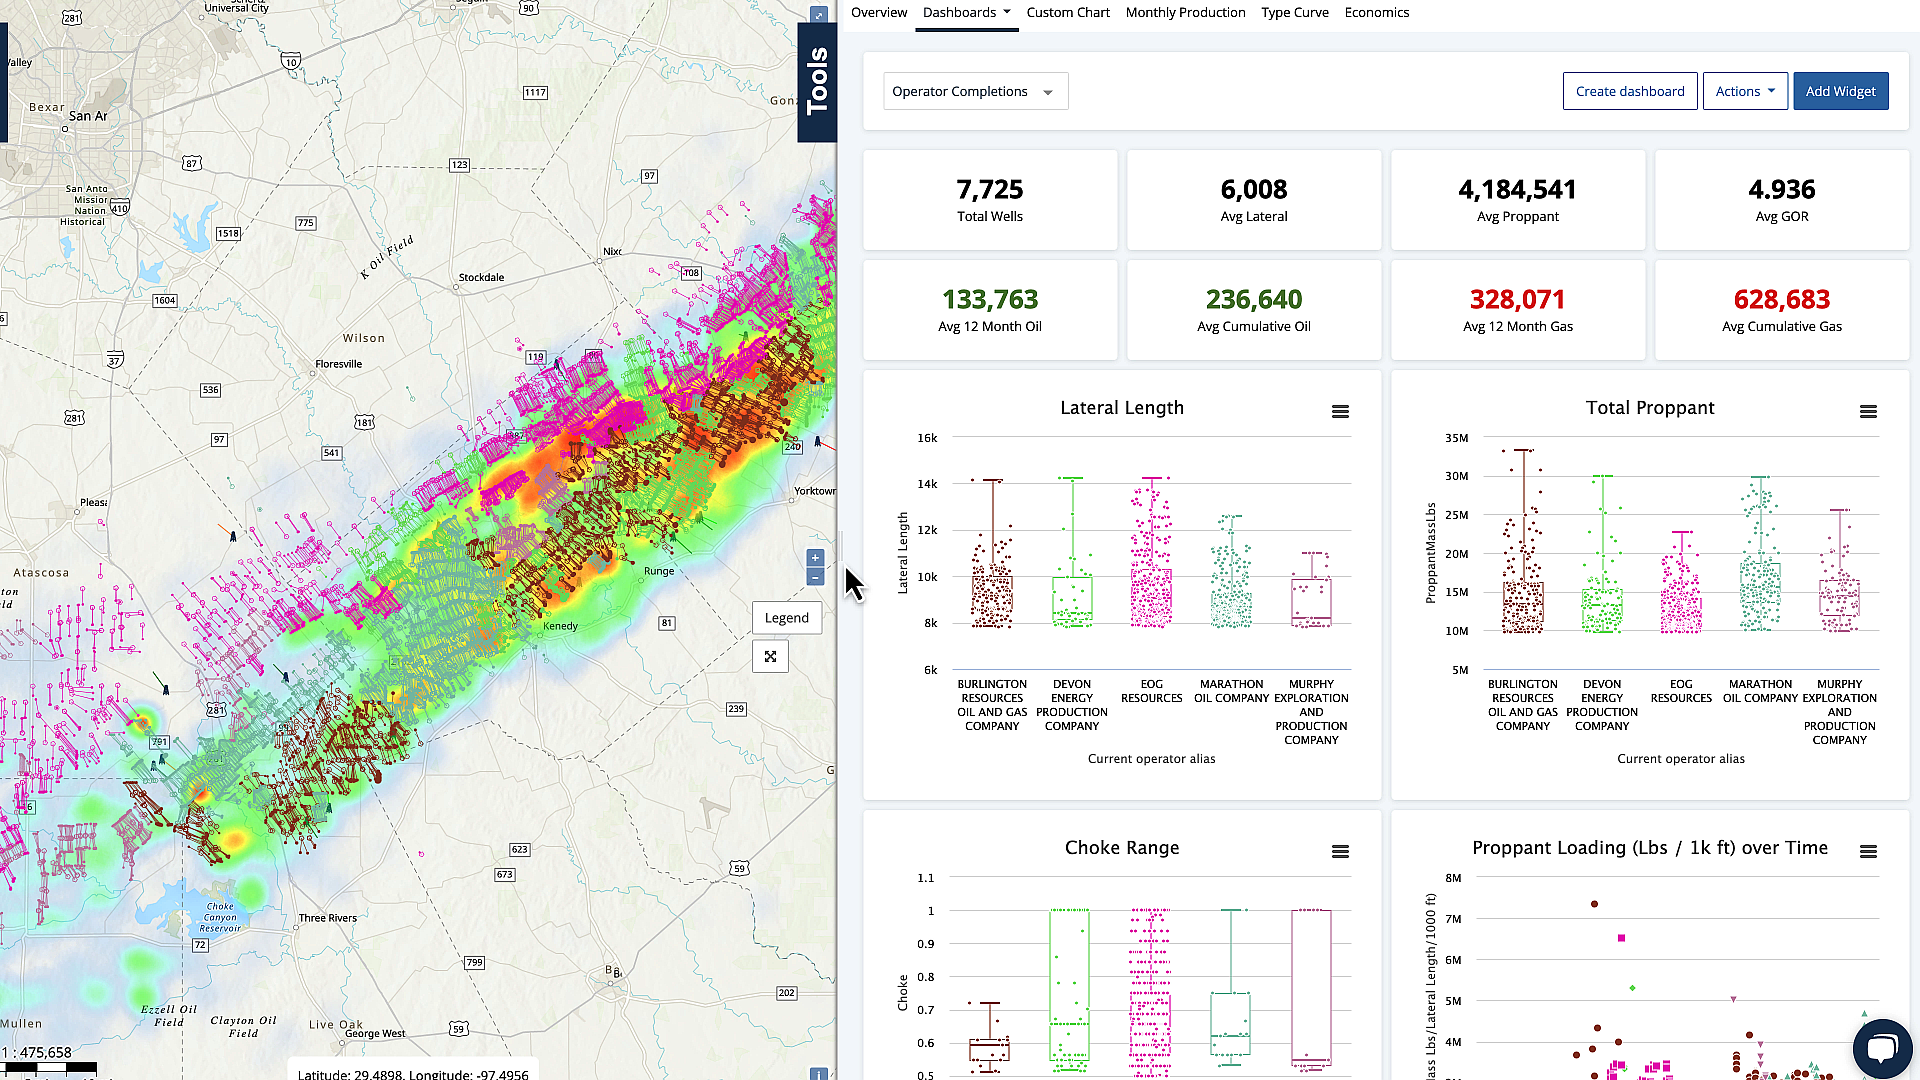Expand the map panel with arrows icon
This screenshot has width=1920, height=1080.
point(819,14)
